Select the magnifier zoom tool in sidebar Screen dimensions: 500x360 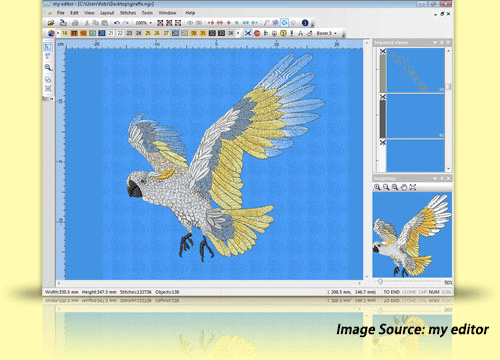[x=48, y=68]
